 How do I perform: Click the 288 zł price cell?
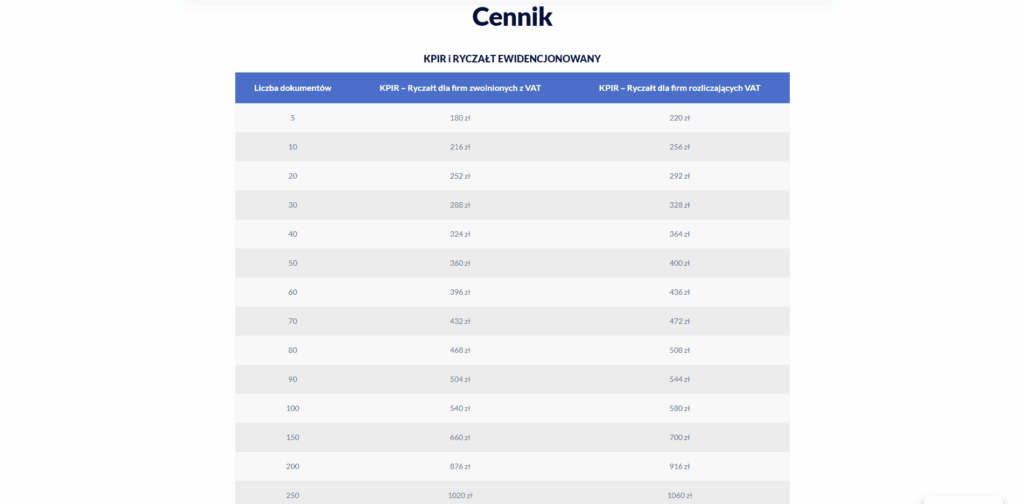pos(460,205)
